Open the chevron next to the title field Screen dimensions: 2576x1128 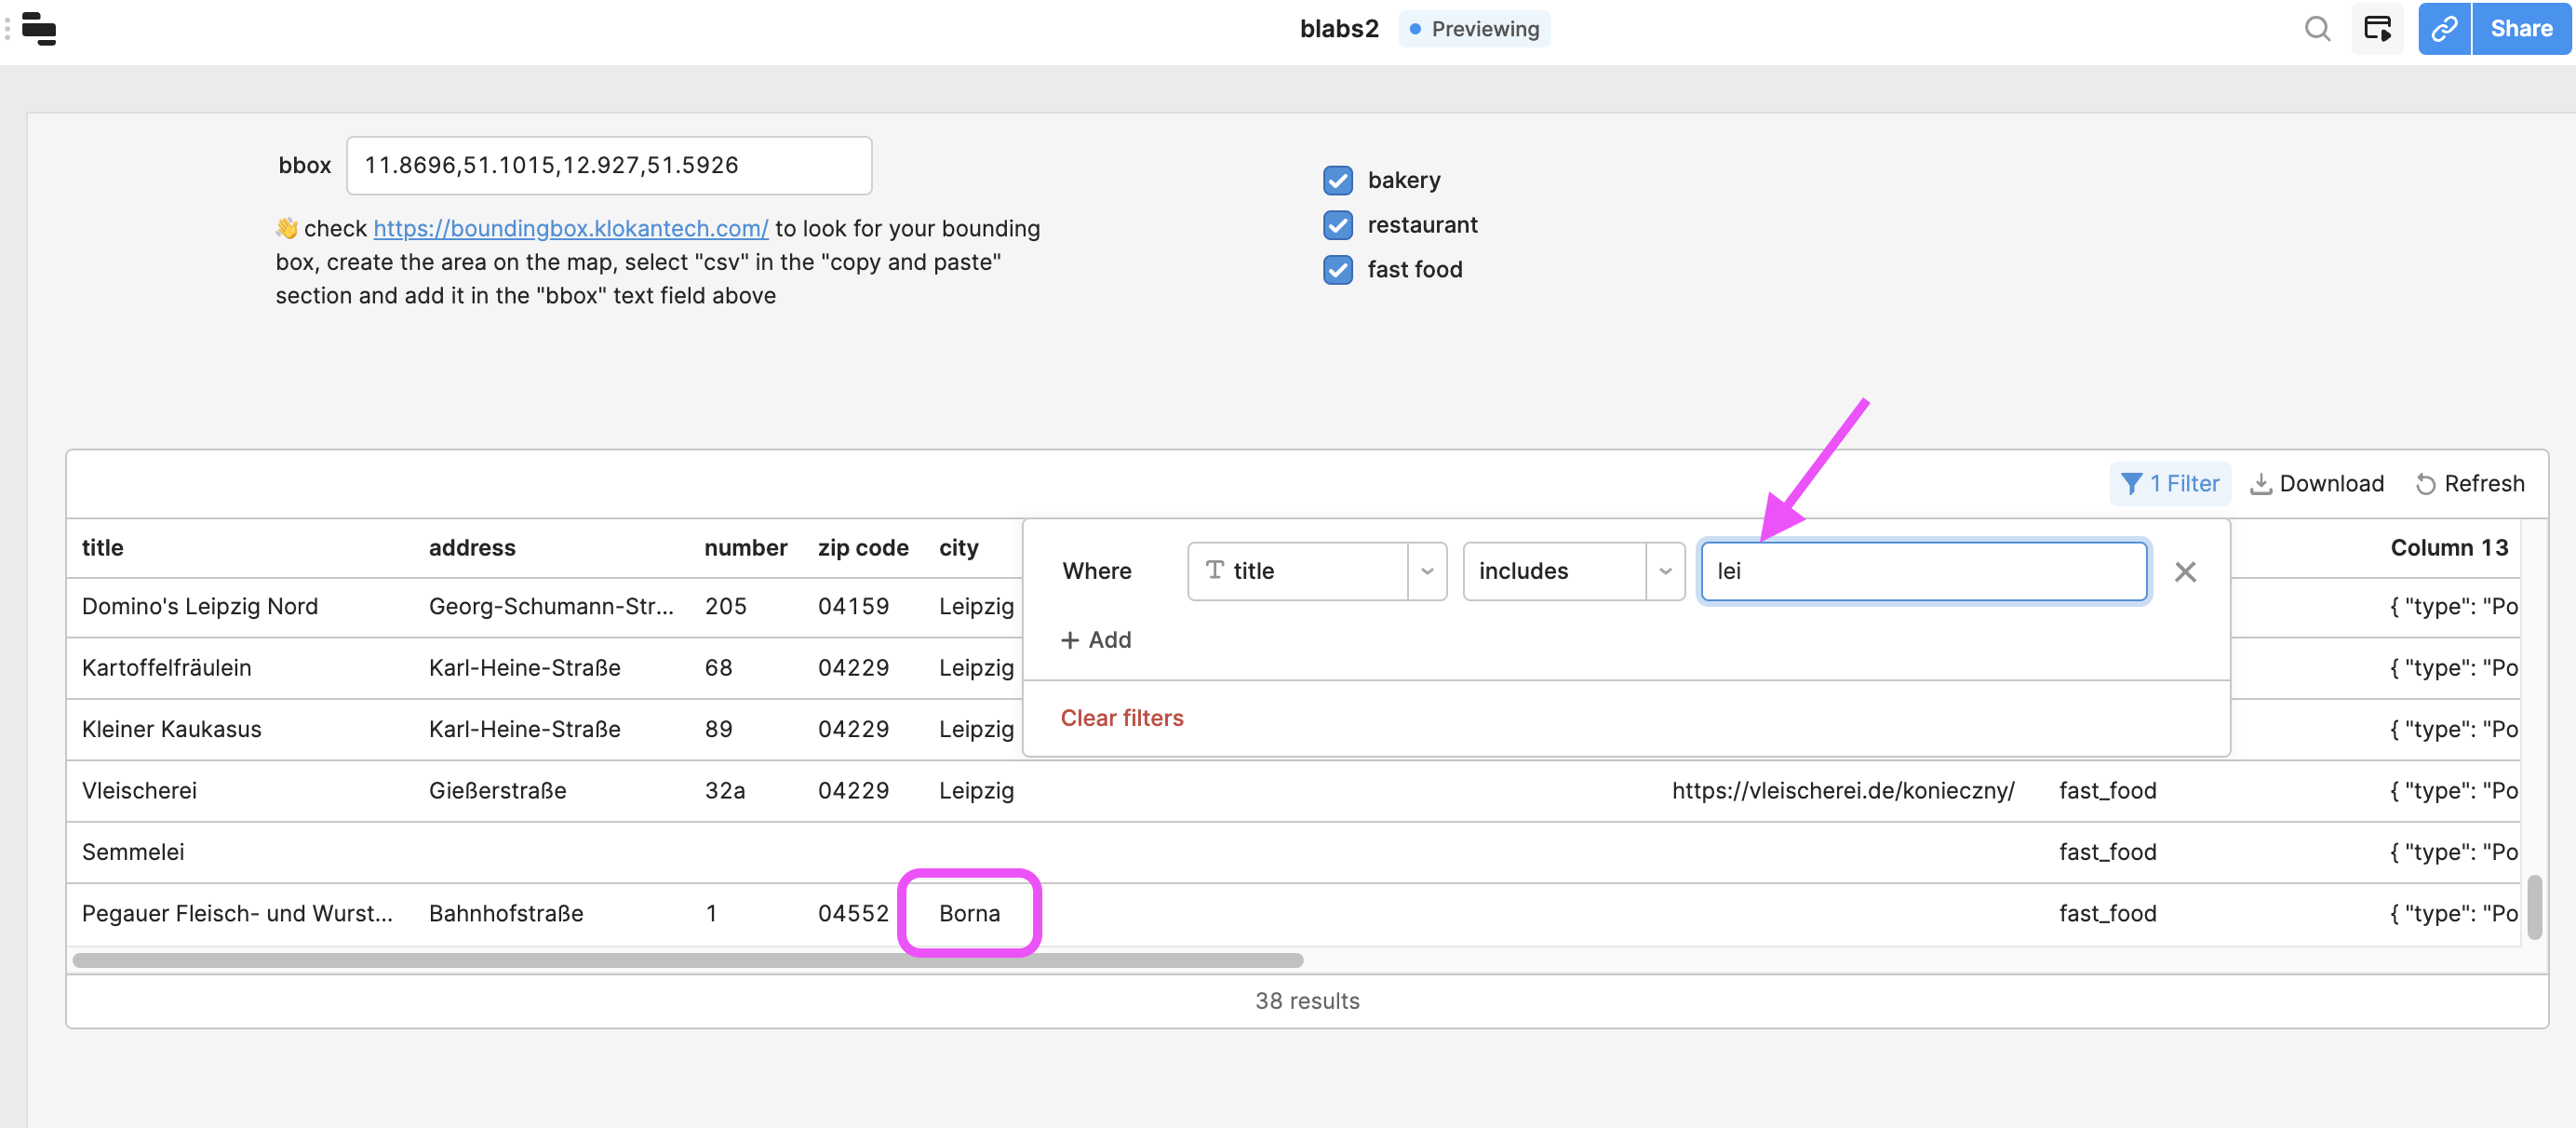click(1427, 571)
